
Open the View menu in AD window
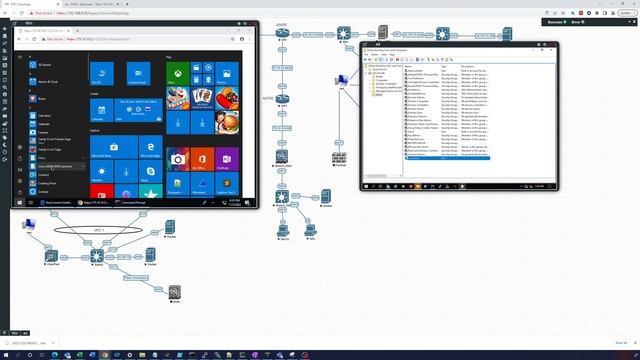click(x=384, y=54)
